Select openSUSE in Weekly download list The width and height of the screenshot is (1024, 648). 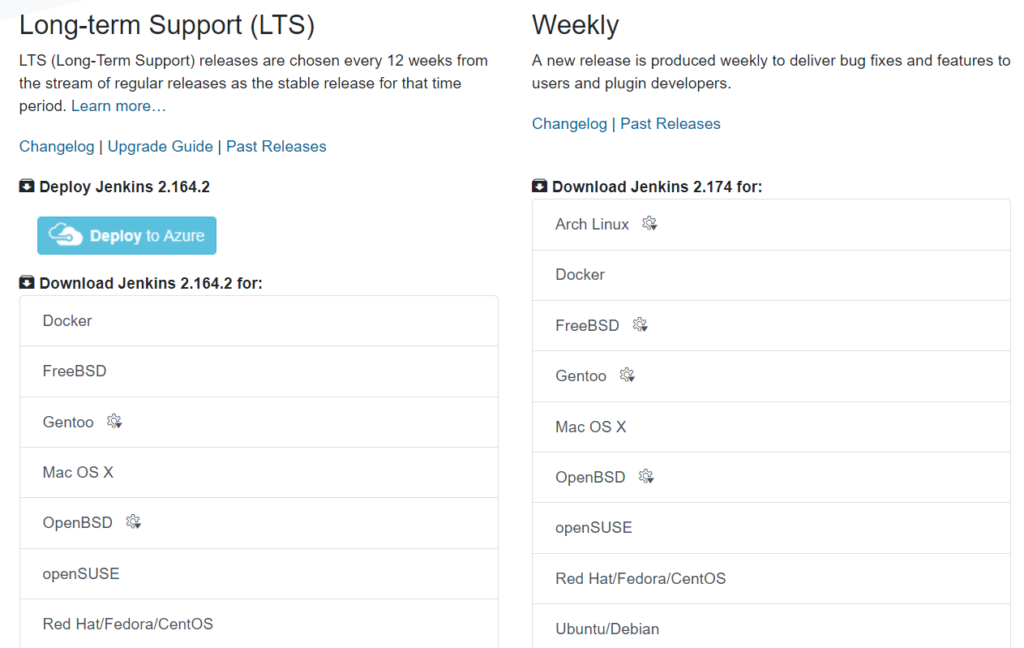point(771,528)
